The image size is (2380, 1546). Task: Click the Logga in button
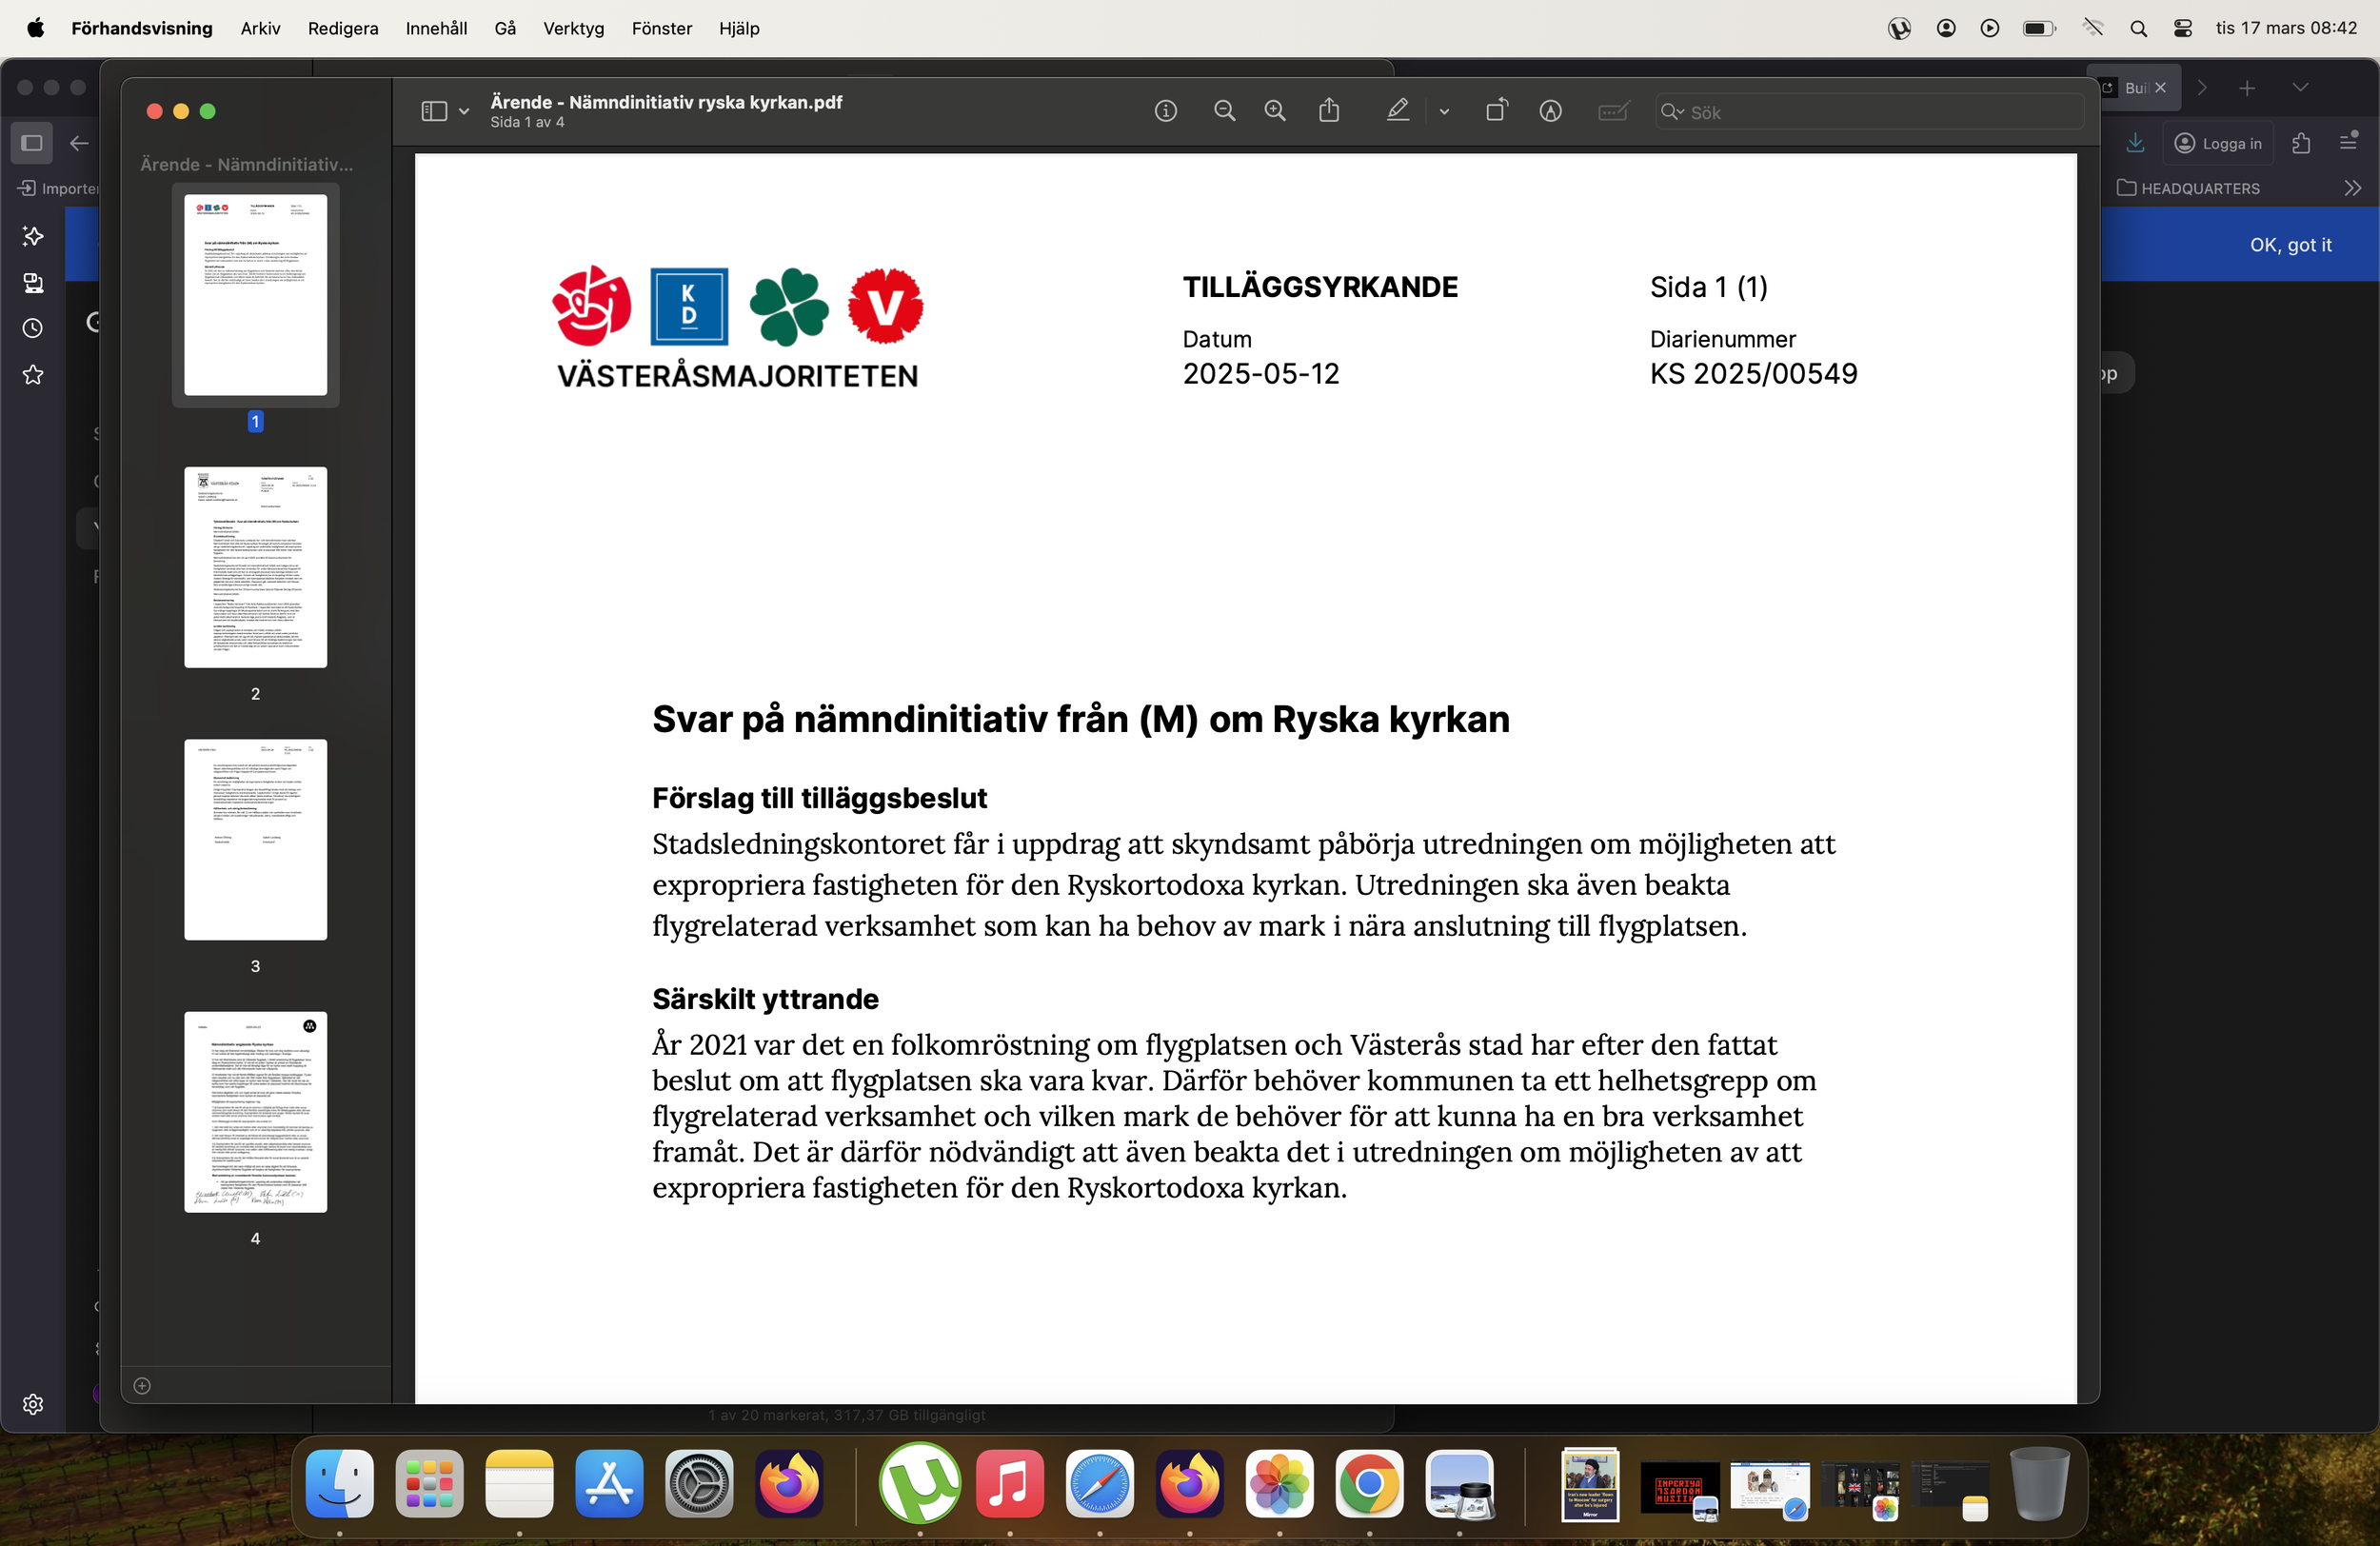tap(2218, 143)
